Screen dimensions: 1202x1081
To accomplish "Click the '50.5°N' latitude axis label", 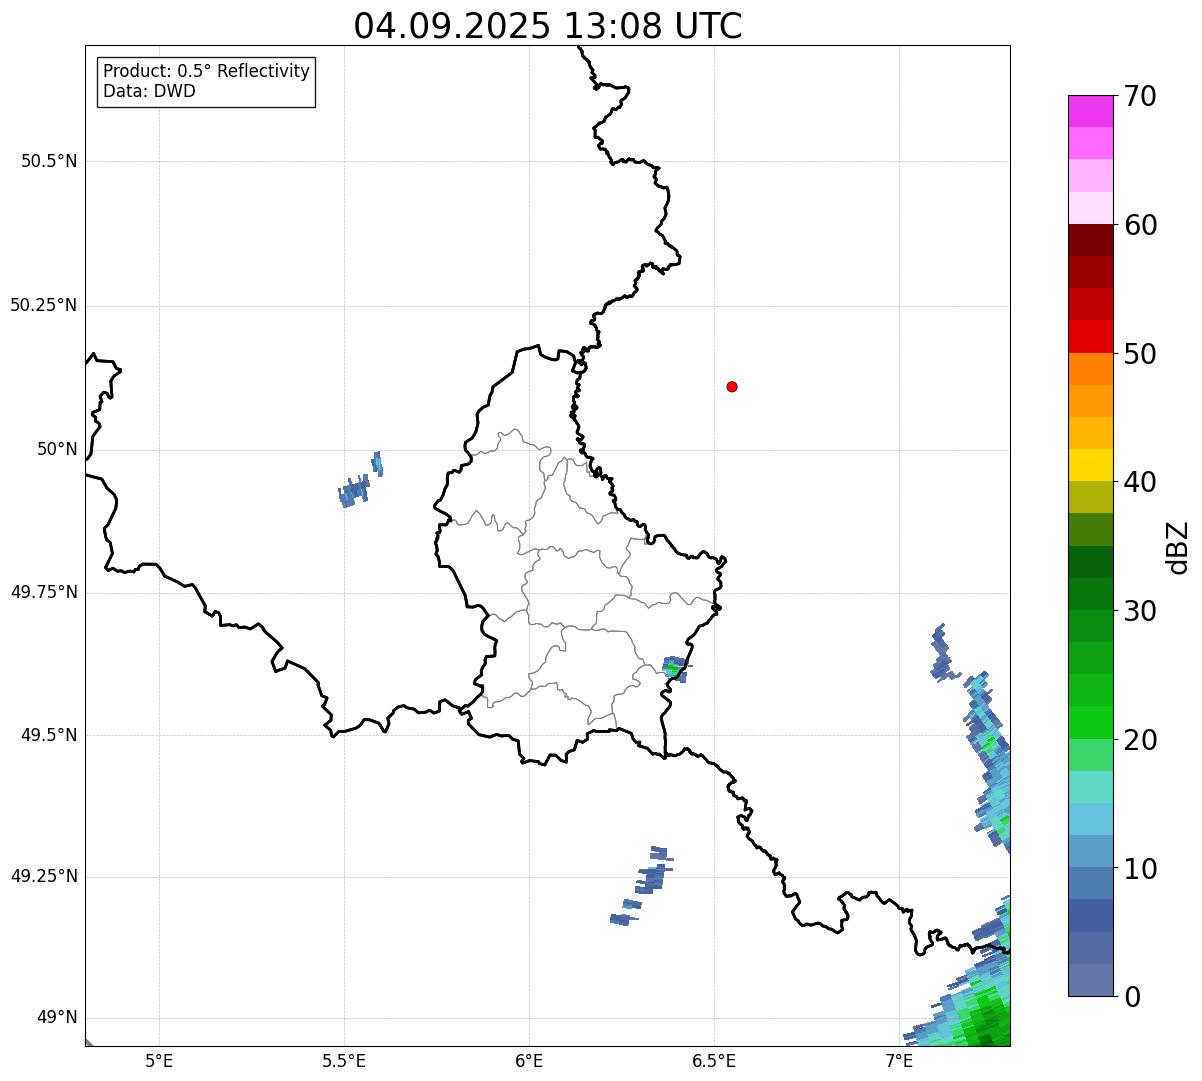I will pyautogui.click(x=49, y=161).
